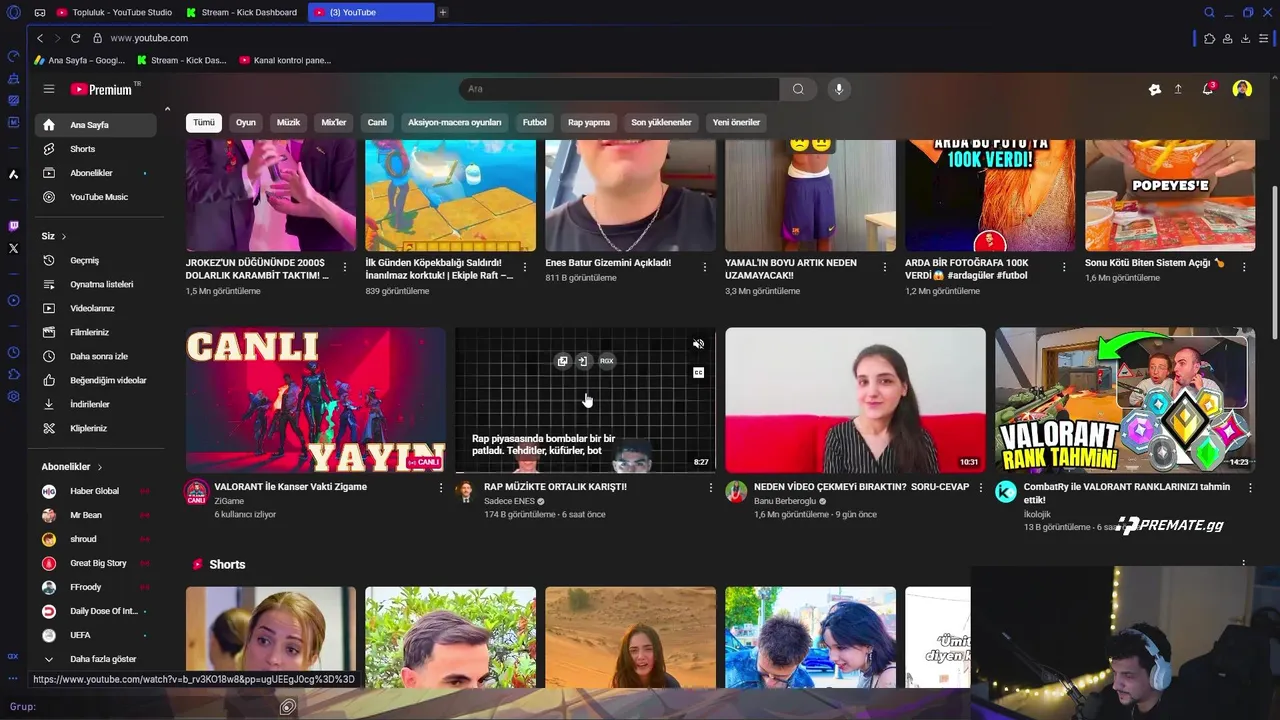The width and height of the screenshot is (1280, 720).
Task: Open YouTube Music in the sidebar
Action: tap(96, 197)
